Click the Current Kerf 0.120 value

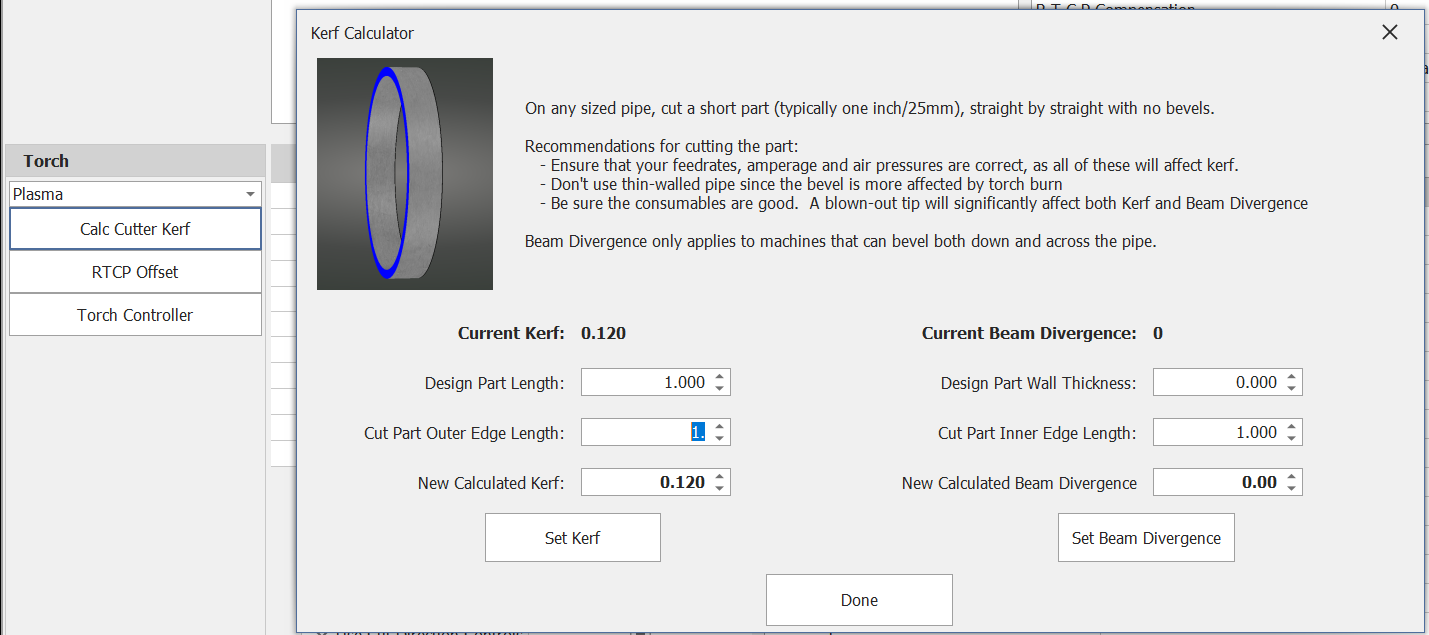point(604,333)
